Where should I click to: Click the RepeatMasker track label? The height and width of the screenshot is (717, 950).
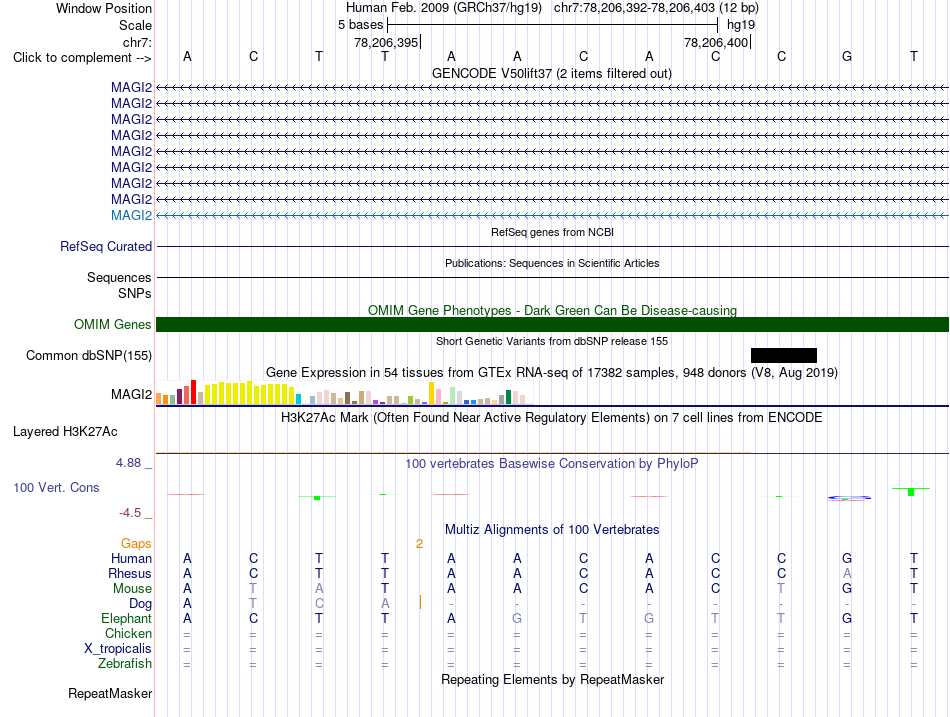pos(110,693)
